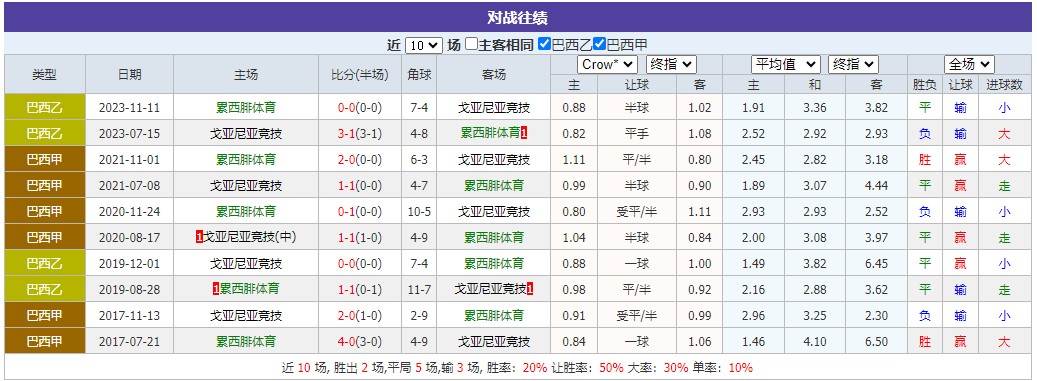Click the 进球数 column header
1037x381 pixels.
tap(1005, 85)
